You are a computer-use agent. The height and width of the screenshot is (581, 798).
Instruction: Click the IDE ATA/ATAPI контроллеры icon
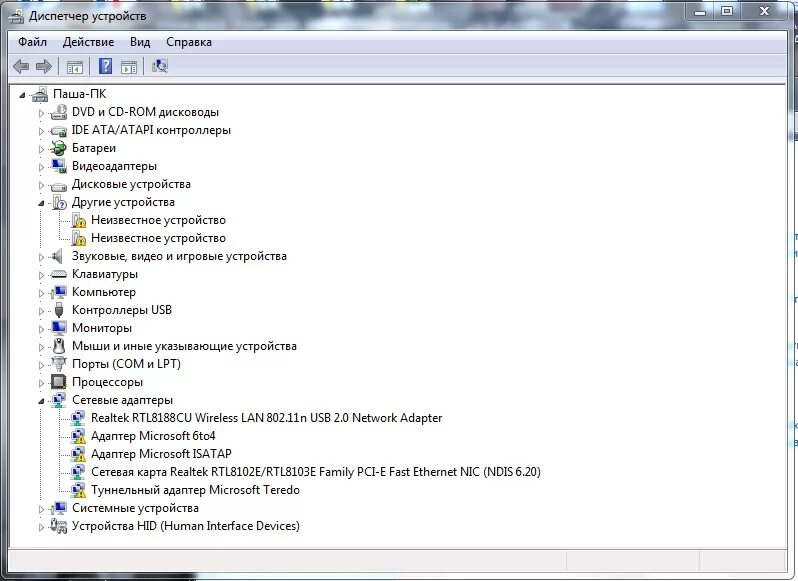tap(59, 131)
